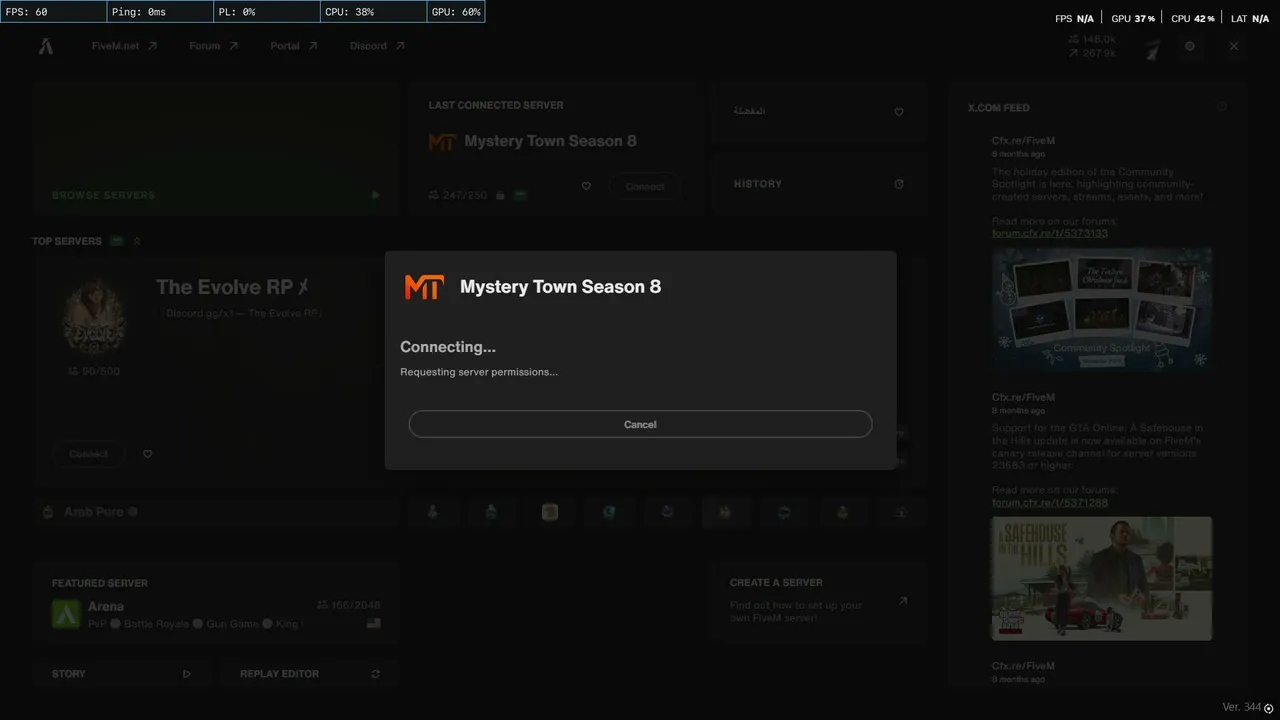Click the fifth server icon in the strip
The width and height of the screenshot is (1280, 720).
click(667, 512)
